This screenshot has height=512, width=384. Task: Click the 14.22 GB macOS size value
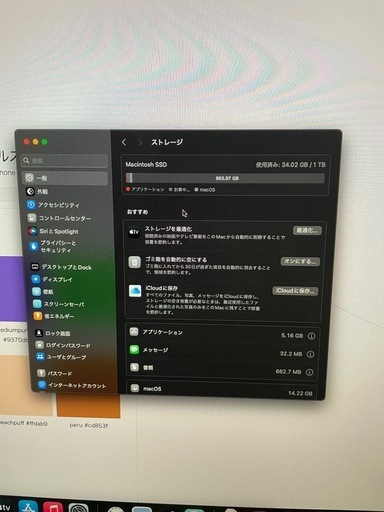click(300, 393)
